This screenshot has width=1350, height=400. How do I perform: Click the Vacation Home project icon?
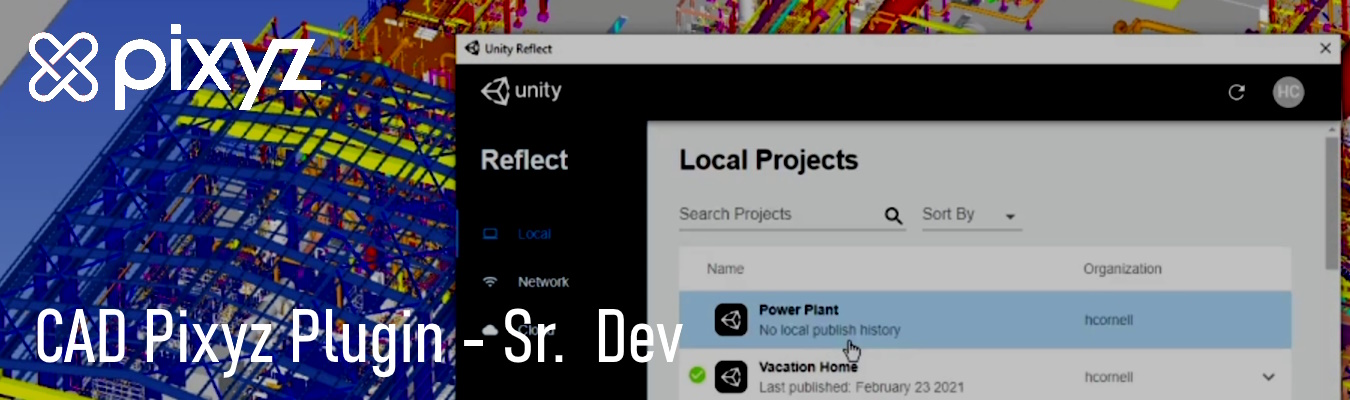coord(731,376)
